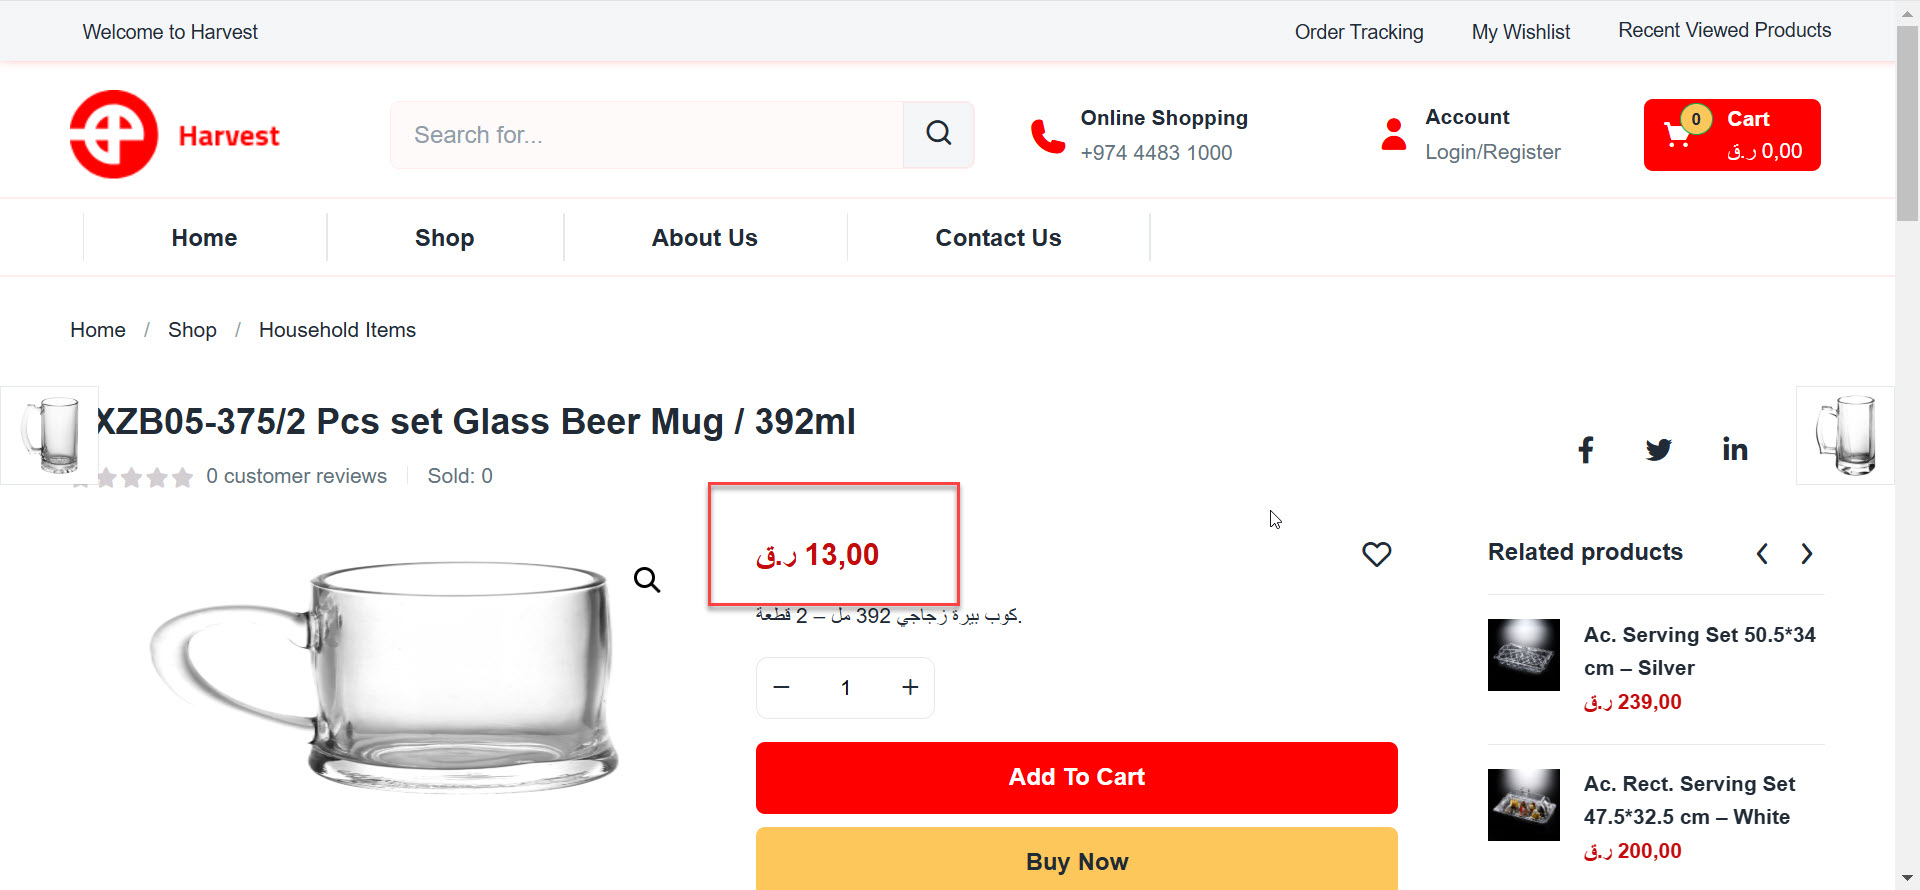Show next related products arrow
This screenshot has height=890, width=1920.
[1806, 553]
